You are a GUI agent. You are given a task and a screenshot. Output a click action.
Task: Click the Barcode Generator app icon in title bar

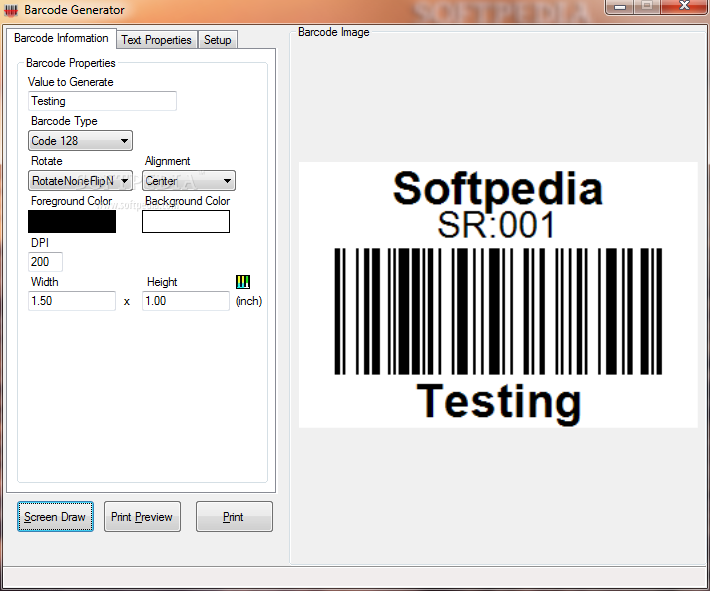point(11,10)
